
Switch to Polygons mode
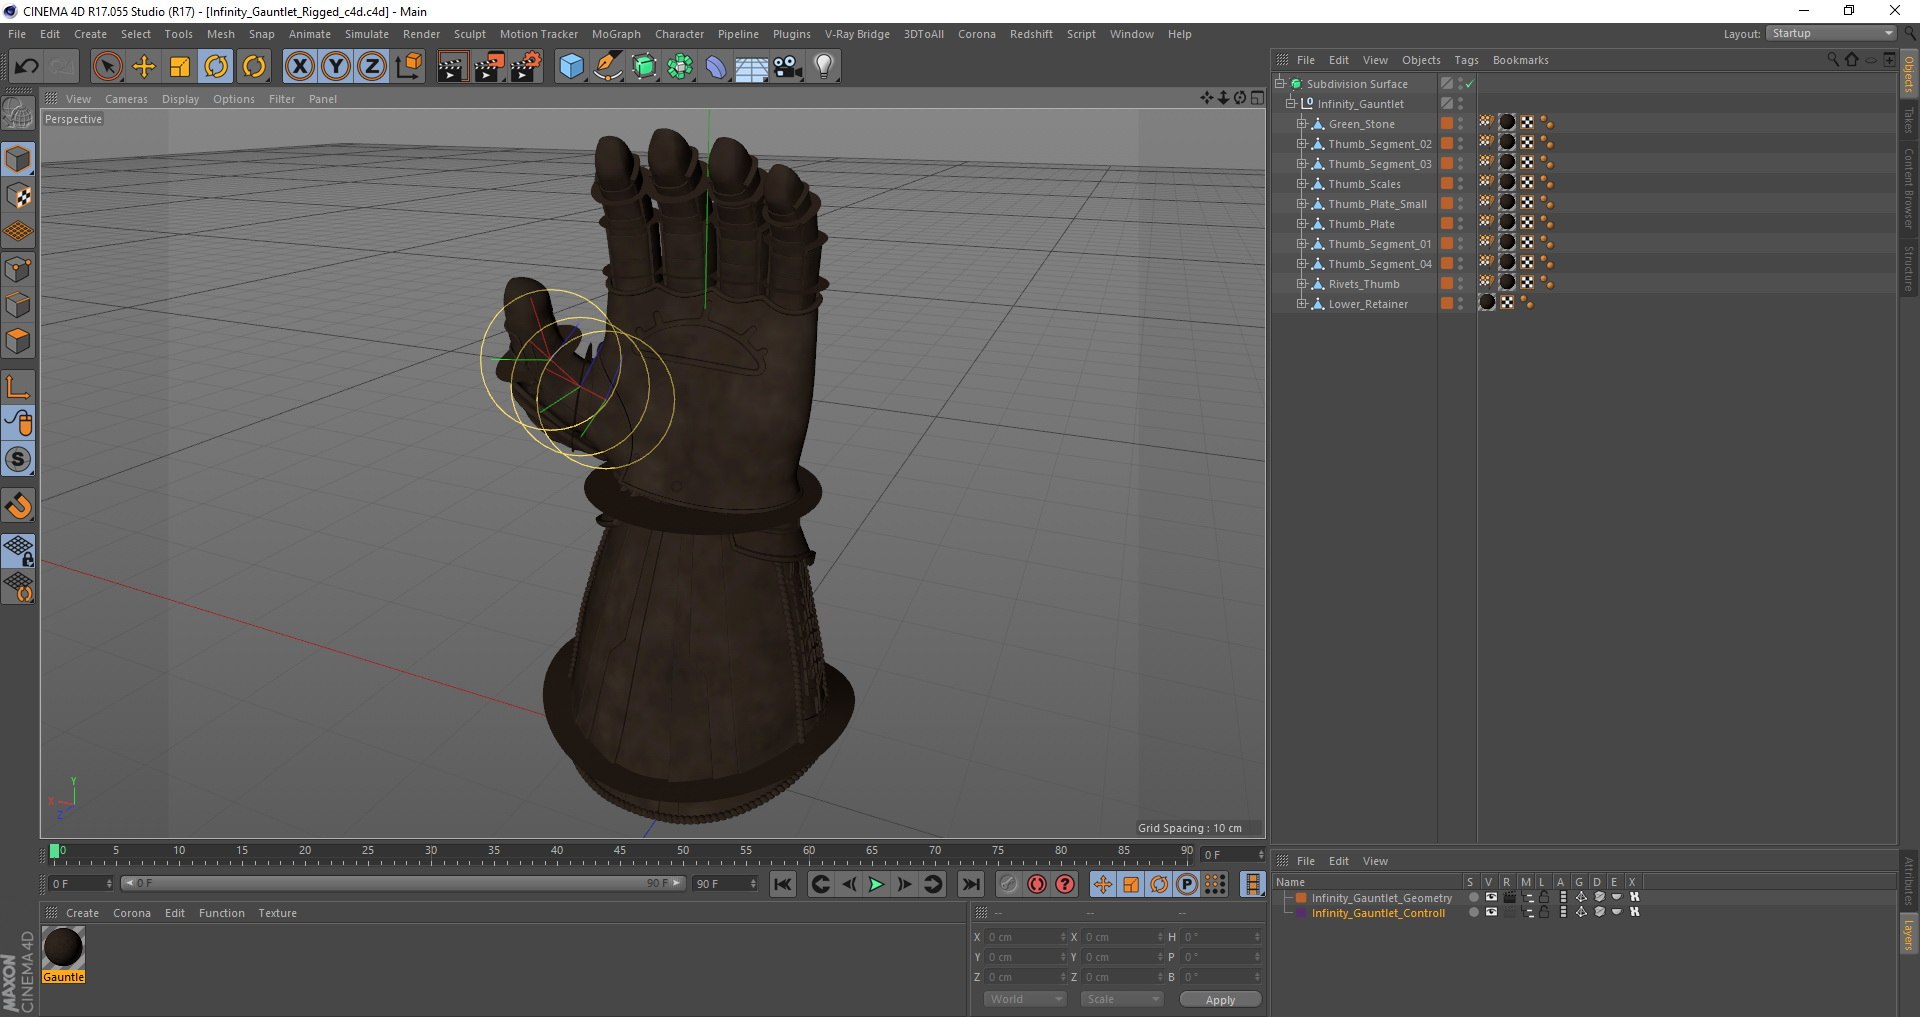point(18,341)
